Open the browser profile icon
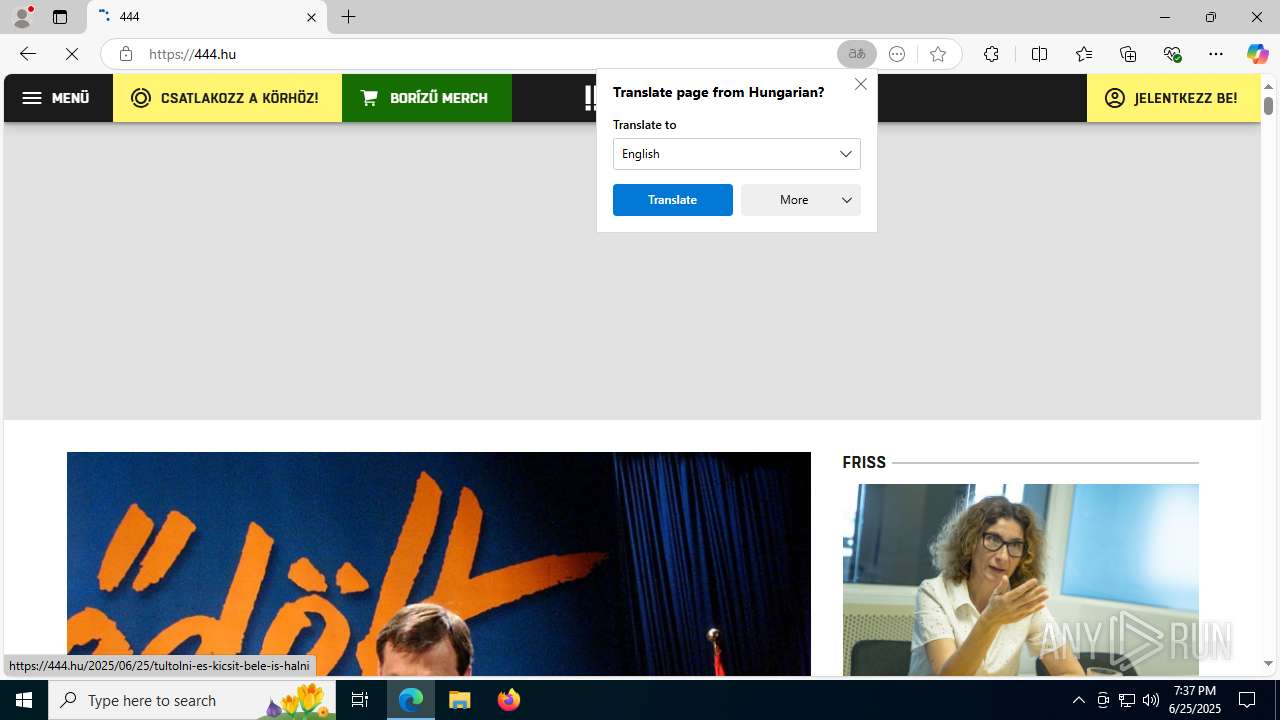Image resolution: width=1280 pixels, height=720 pixels. (22, 17)
